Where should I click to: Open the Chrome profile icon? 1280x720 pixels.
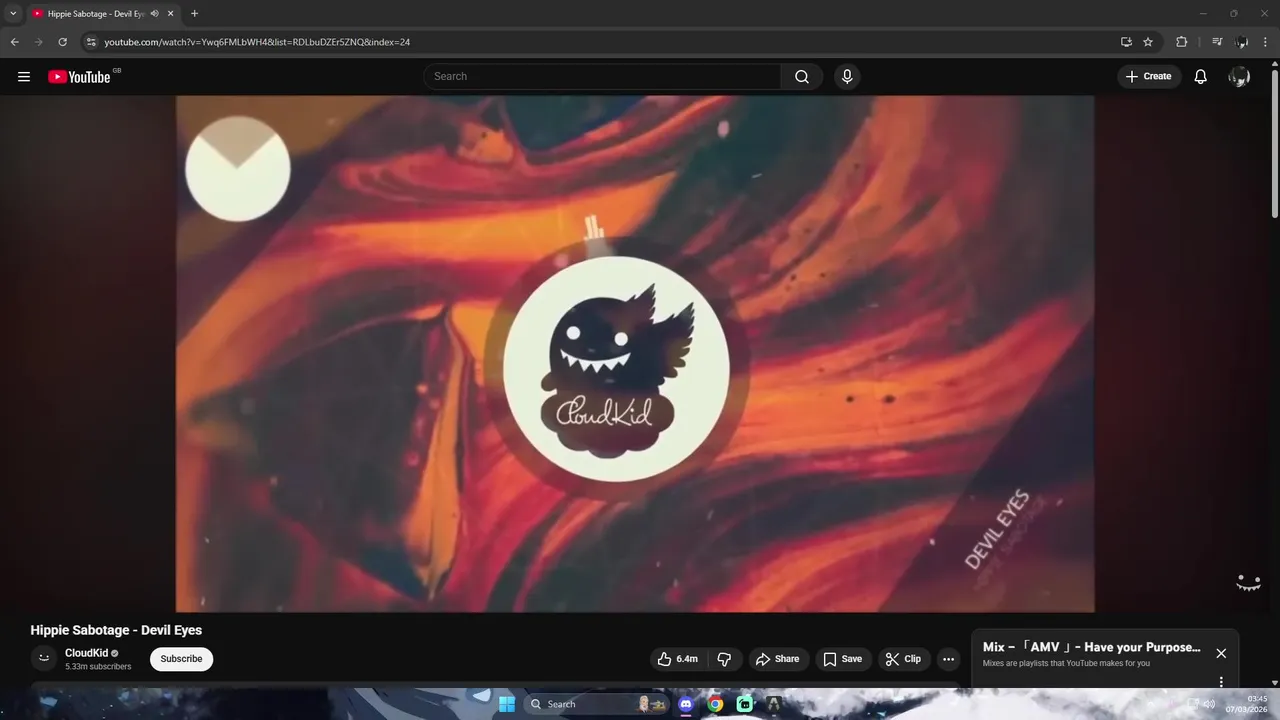(x=1242, y=42)
